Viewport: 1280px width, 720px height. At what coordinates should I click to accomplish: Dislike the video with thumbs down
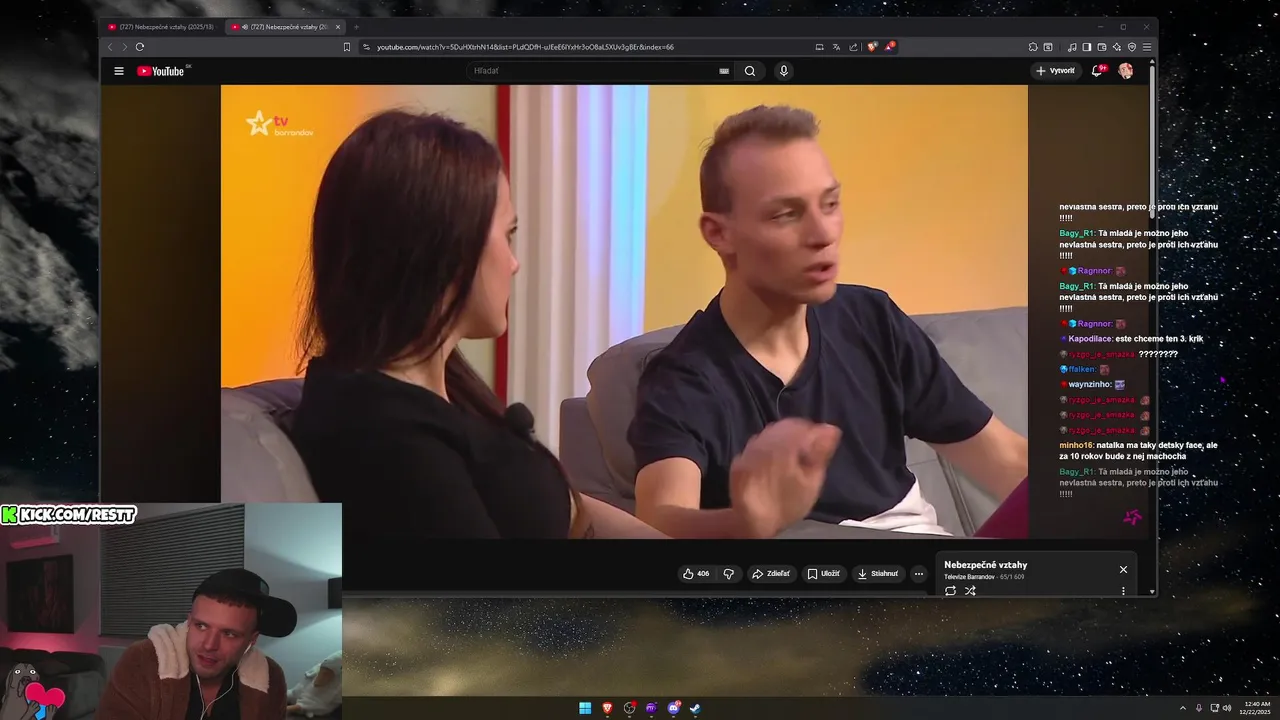click(728, 574)
